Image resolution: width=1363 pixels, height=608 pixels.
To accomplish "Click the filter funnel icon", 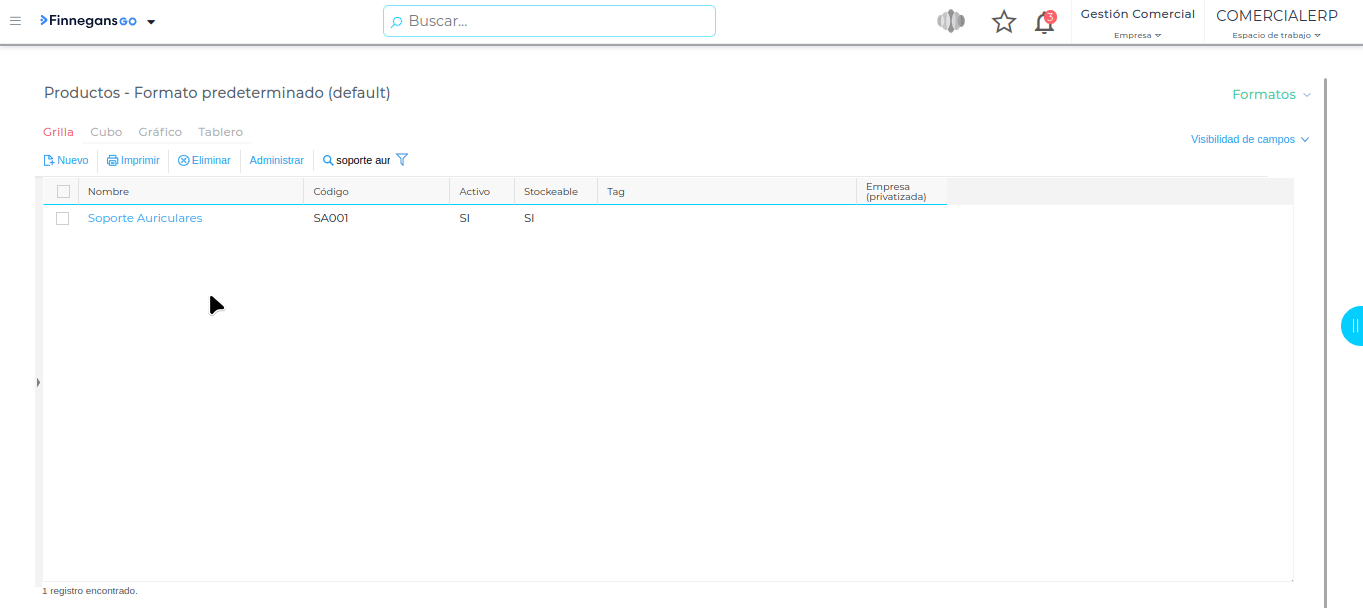I will click(x=402, y=160).
